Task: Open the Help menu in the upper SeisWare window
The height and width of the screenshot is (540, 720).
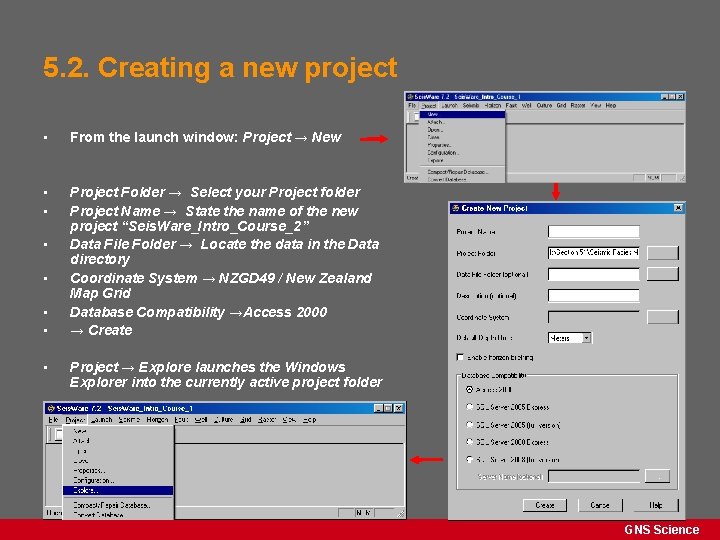Action: coord(610,106)
